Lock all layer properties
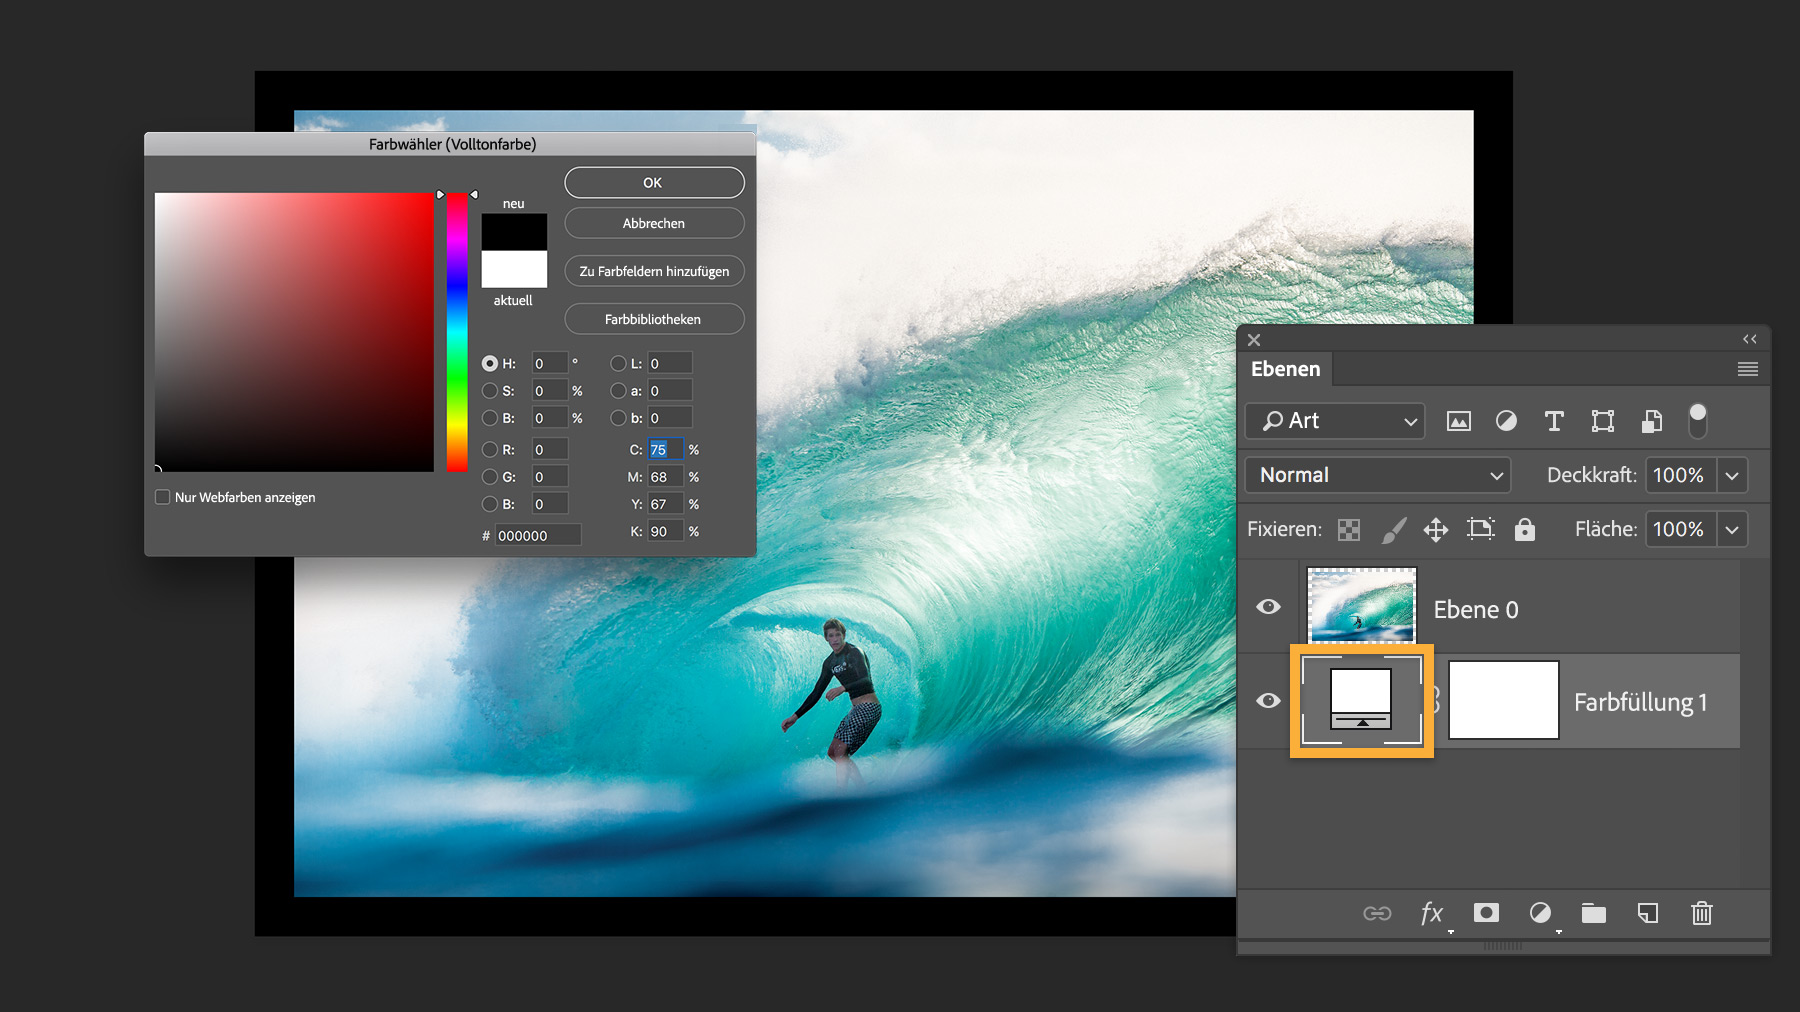 pos(1524,529)
